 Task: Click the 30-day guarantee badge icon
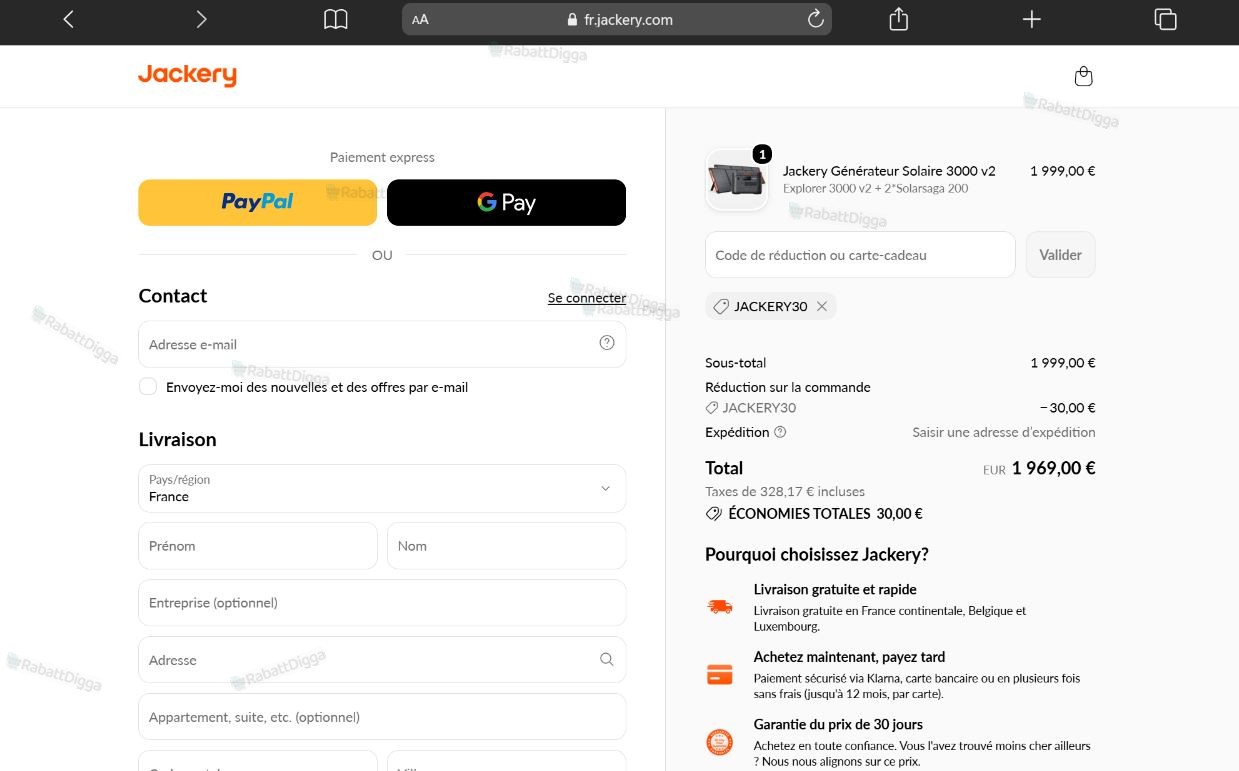pyautogui.click(x=719, y=742)
